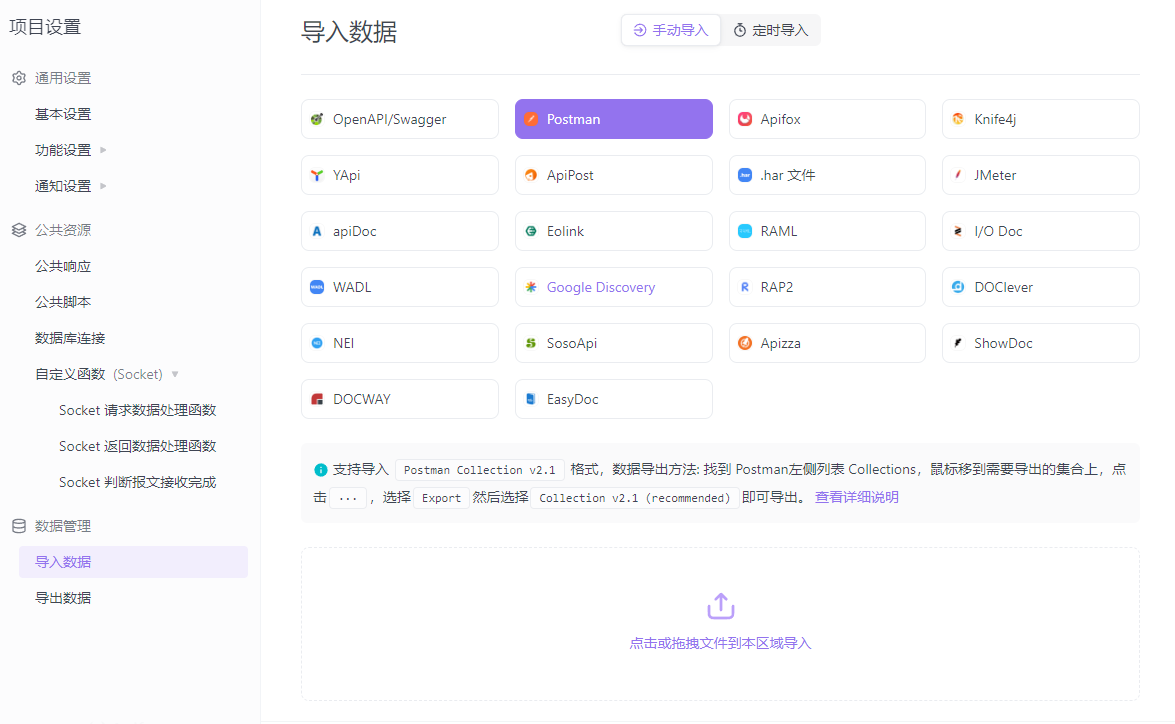This screenshot has height=724, width=1175.
Task: Click the 数据管理 database section header
Action: [x=51, y=526]
